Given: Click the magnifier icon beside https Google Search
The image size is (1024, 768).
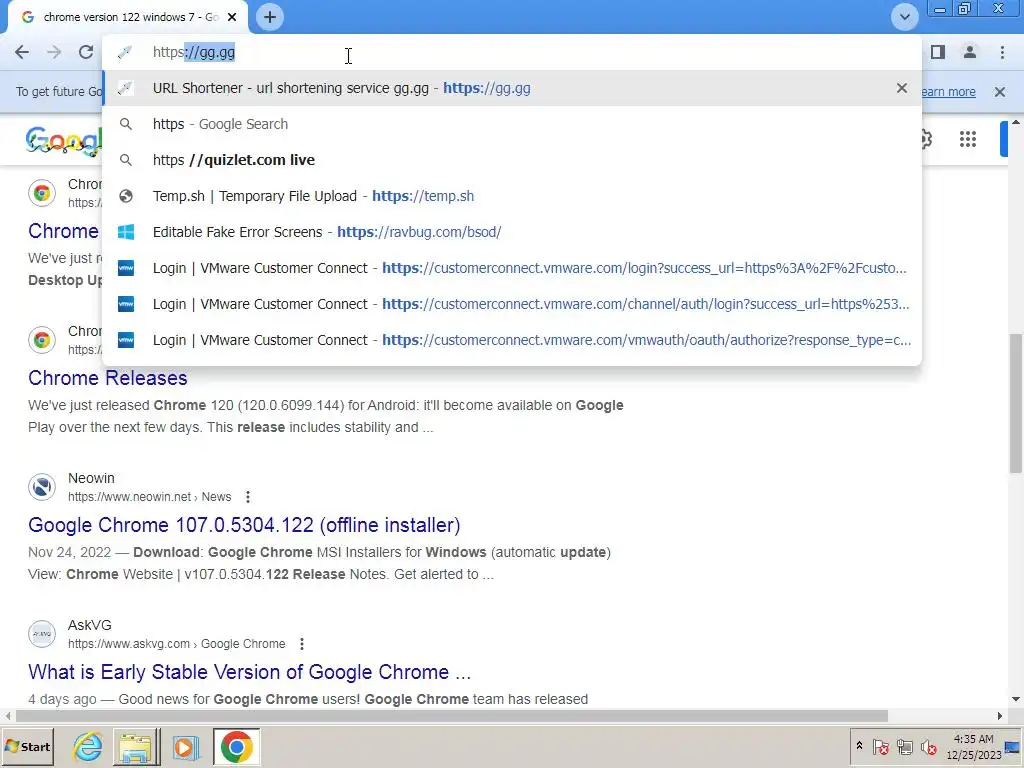Looking at the screenshot, I should click(126, 124).
